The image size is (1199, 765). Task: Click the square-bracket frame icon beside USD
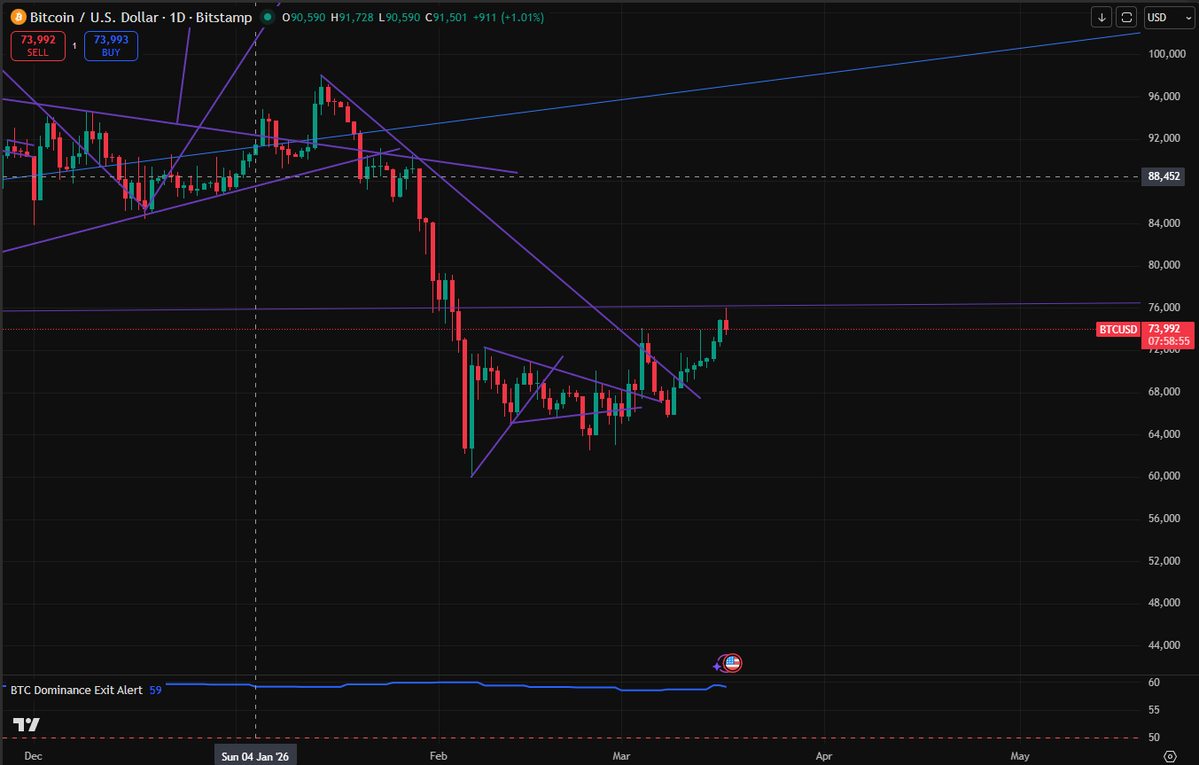pyautogui.click(x=1126, y=18)
